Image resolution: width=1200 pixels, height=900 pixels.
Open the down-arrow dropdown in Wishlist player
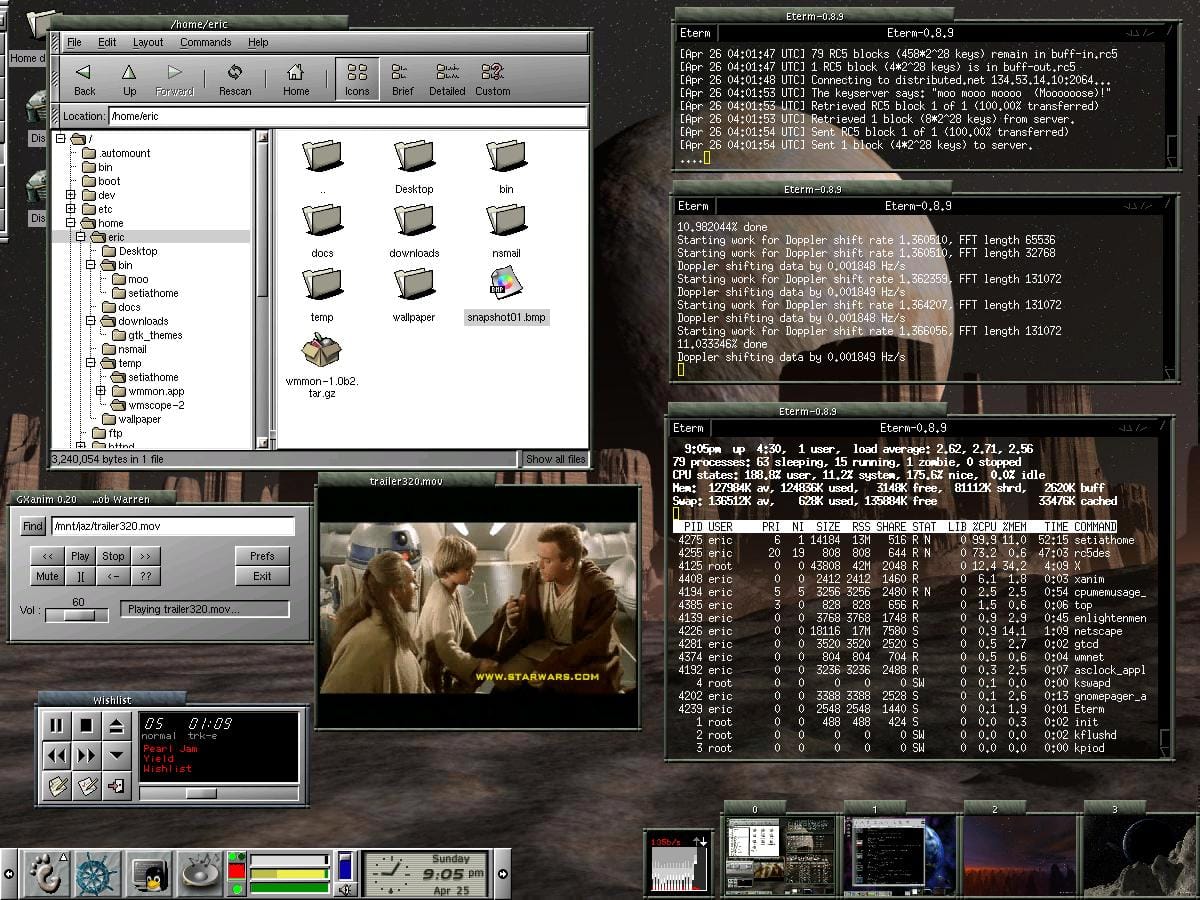117,756
